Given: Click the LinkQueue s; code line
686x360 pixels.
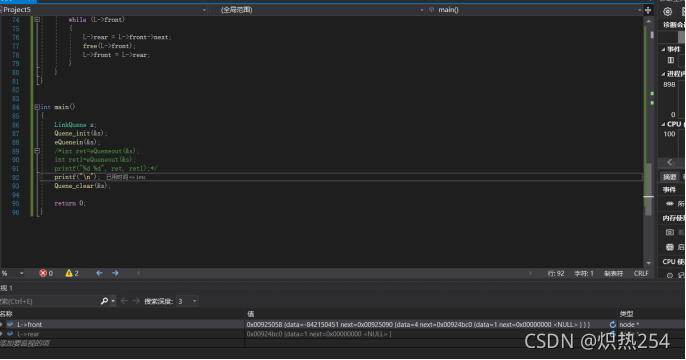Looking at the screenshot, I should [75, 125].
